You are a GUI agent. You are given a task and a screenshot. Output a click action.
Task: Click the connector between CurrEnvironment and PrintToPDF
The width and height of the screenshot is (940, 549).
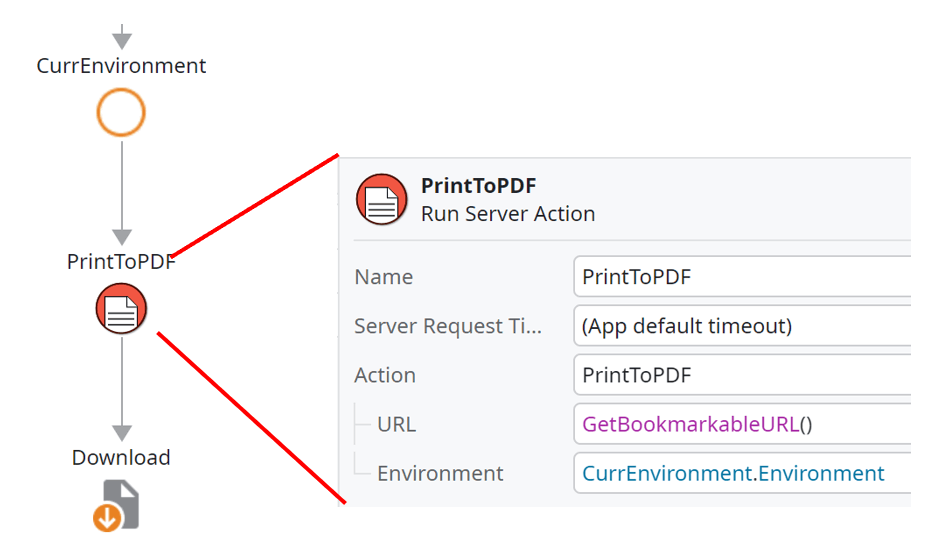(x=121, y=190)
